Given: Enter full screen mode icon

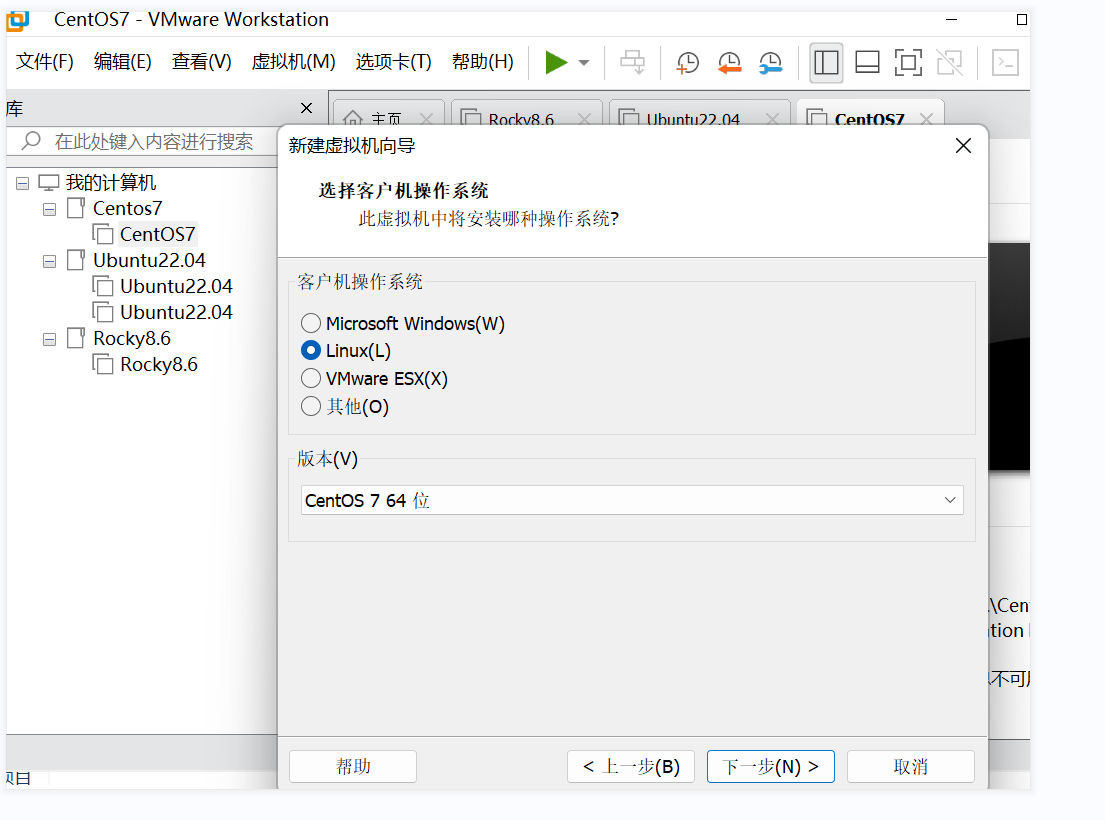Looking at the screenshot, I should [908, 63].
